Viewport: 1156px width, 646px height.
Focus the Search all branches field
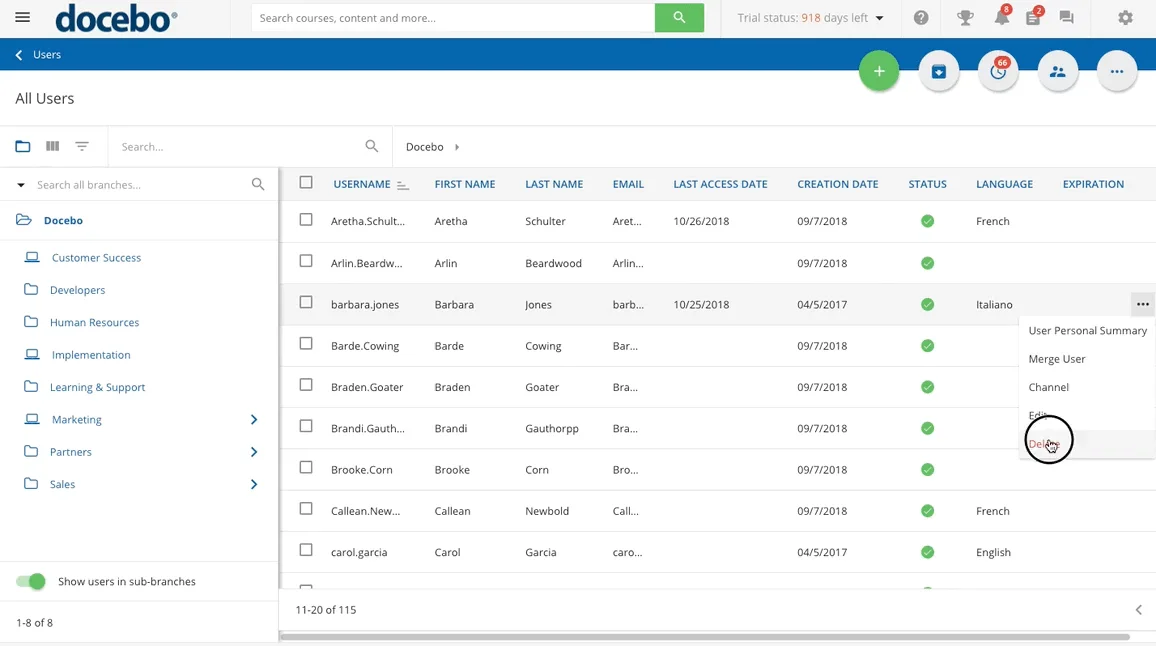coord(140,185)
